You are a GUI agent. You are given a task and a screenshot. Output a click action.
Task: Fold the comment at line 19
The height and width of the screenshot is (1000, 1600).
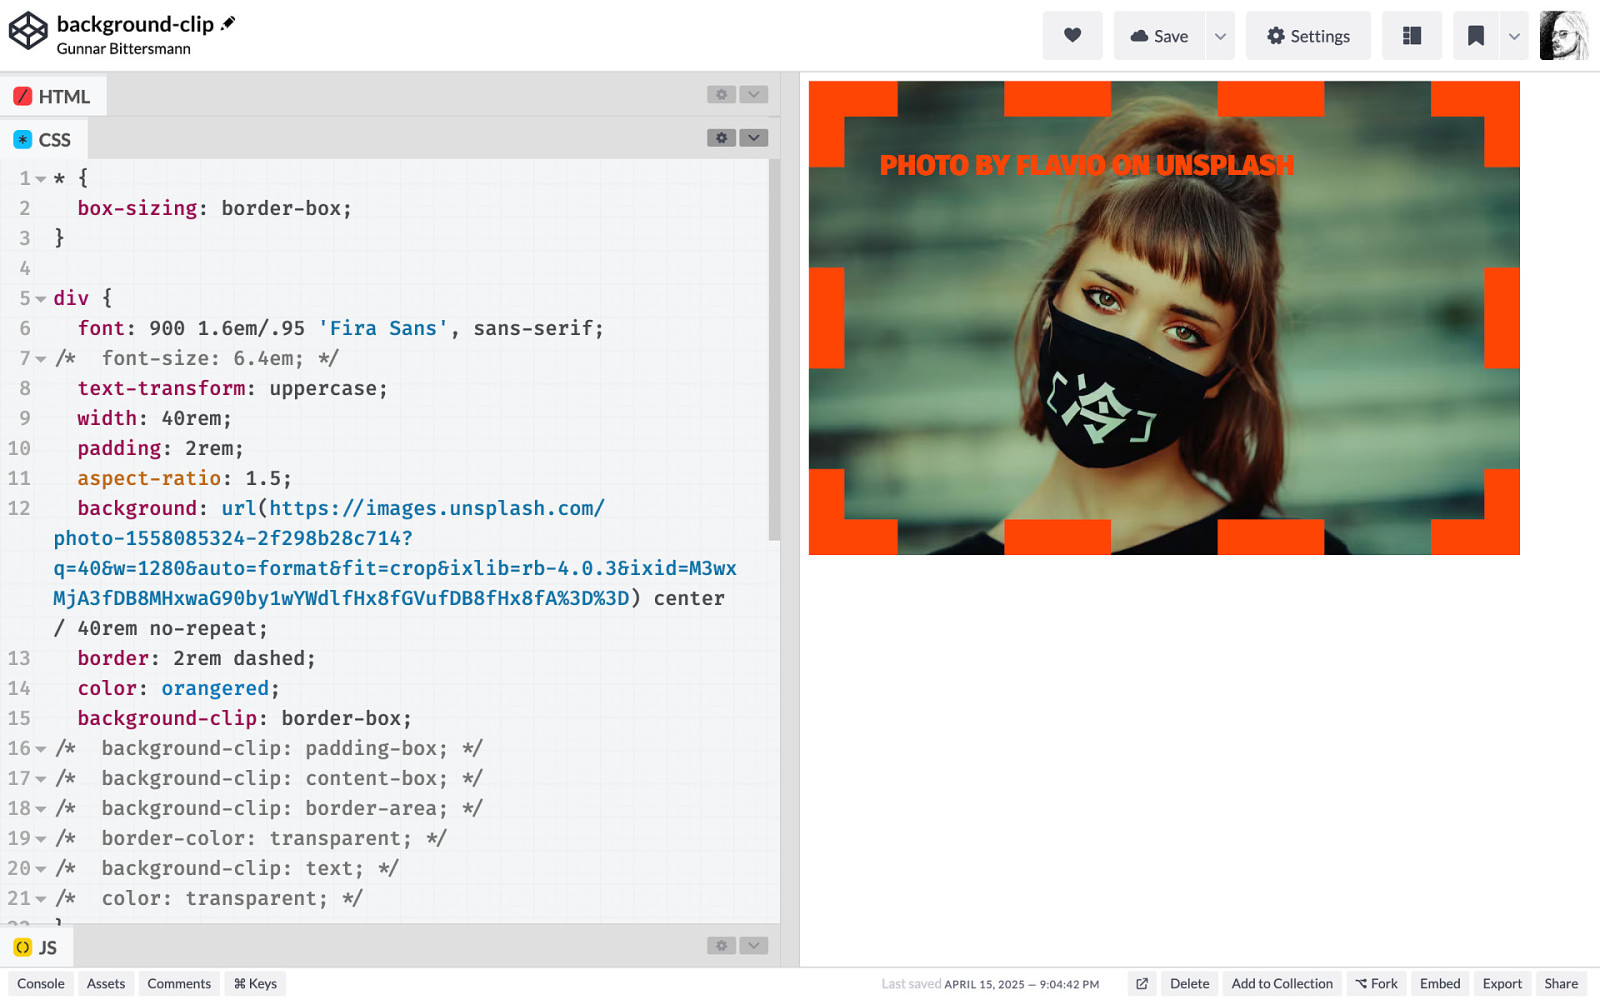pos(41,839)
